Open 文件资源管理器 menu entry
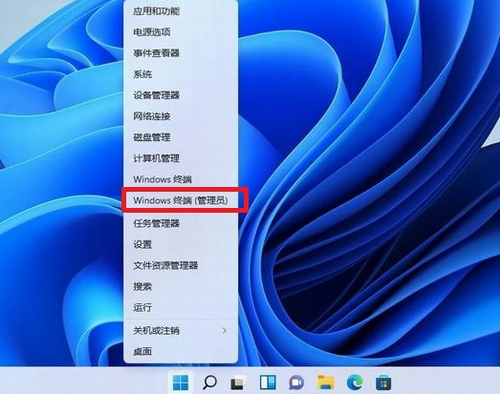This screenshot has width=500, height=394. (x=181, y=265)
